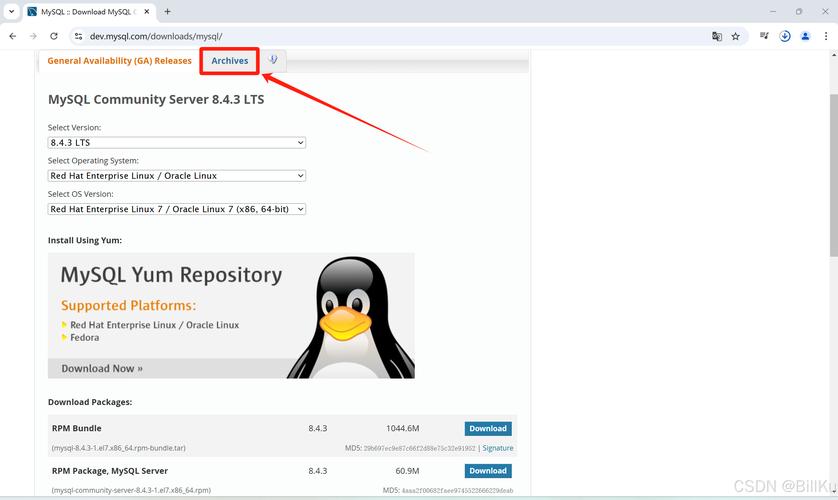Click the 60.9M file size text
The width and height of the screenshot is (838, 500).
(x=407, y=471)
